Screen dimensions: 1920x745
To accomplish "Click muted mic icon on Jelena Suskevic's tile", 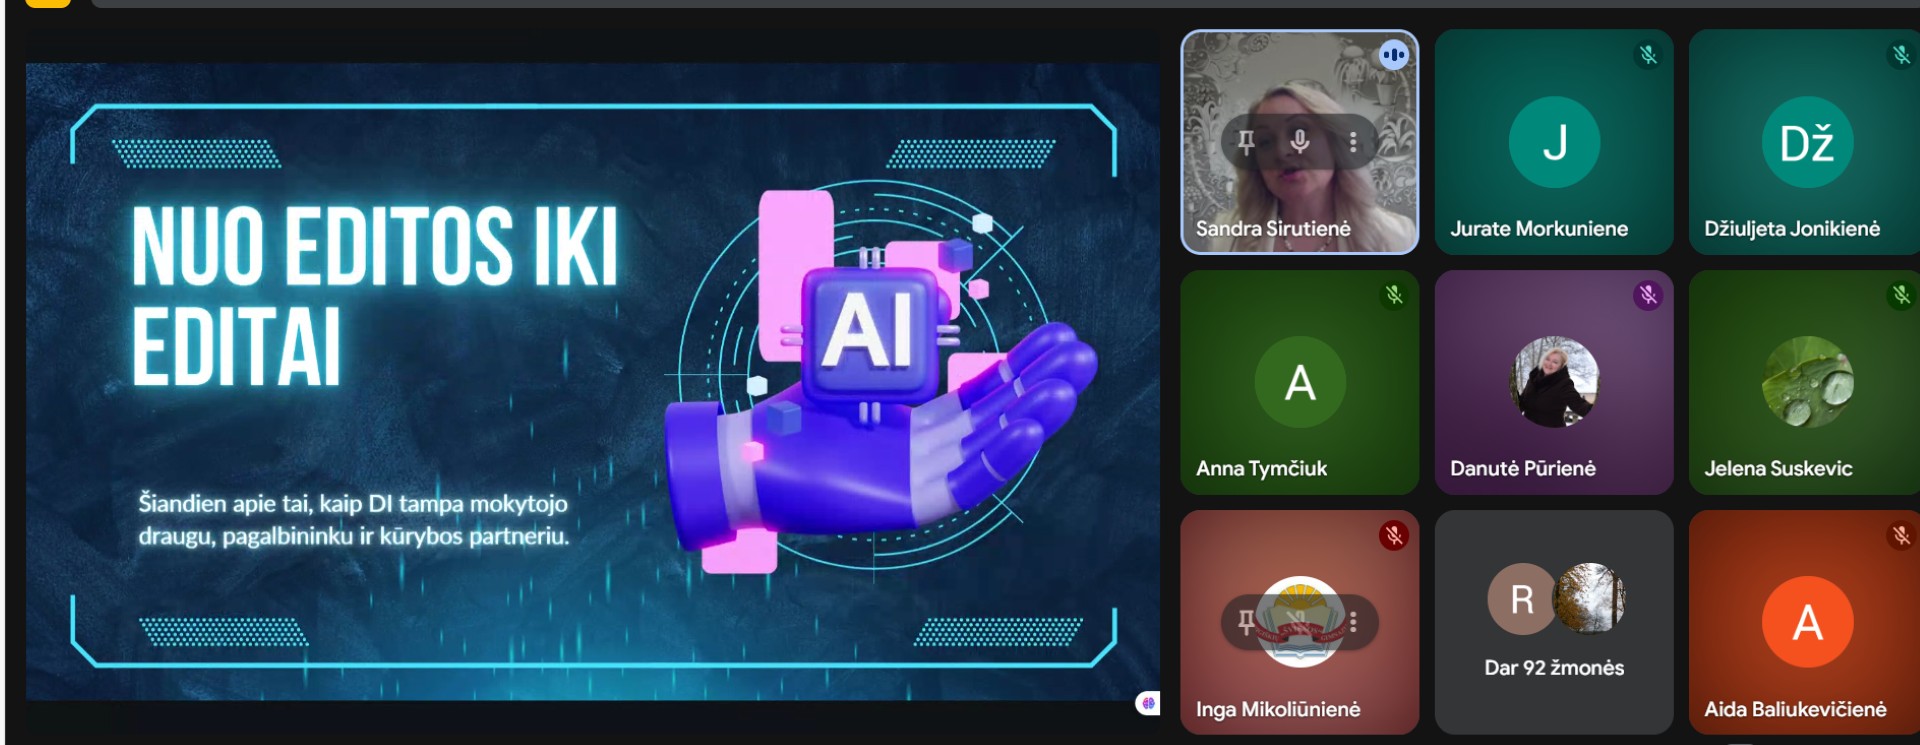I will tap(1901, 295).
